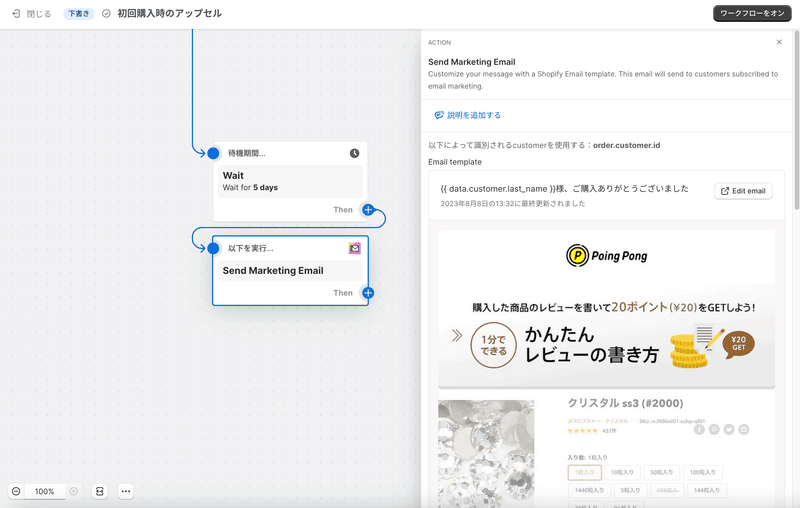
Task: Click the crystal product image thumbnail
Action: pyautogui.click(x=486, y=453)
